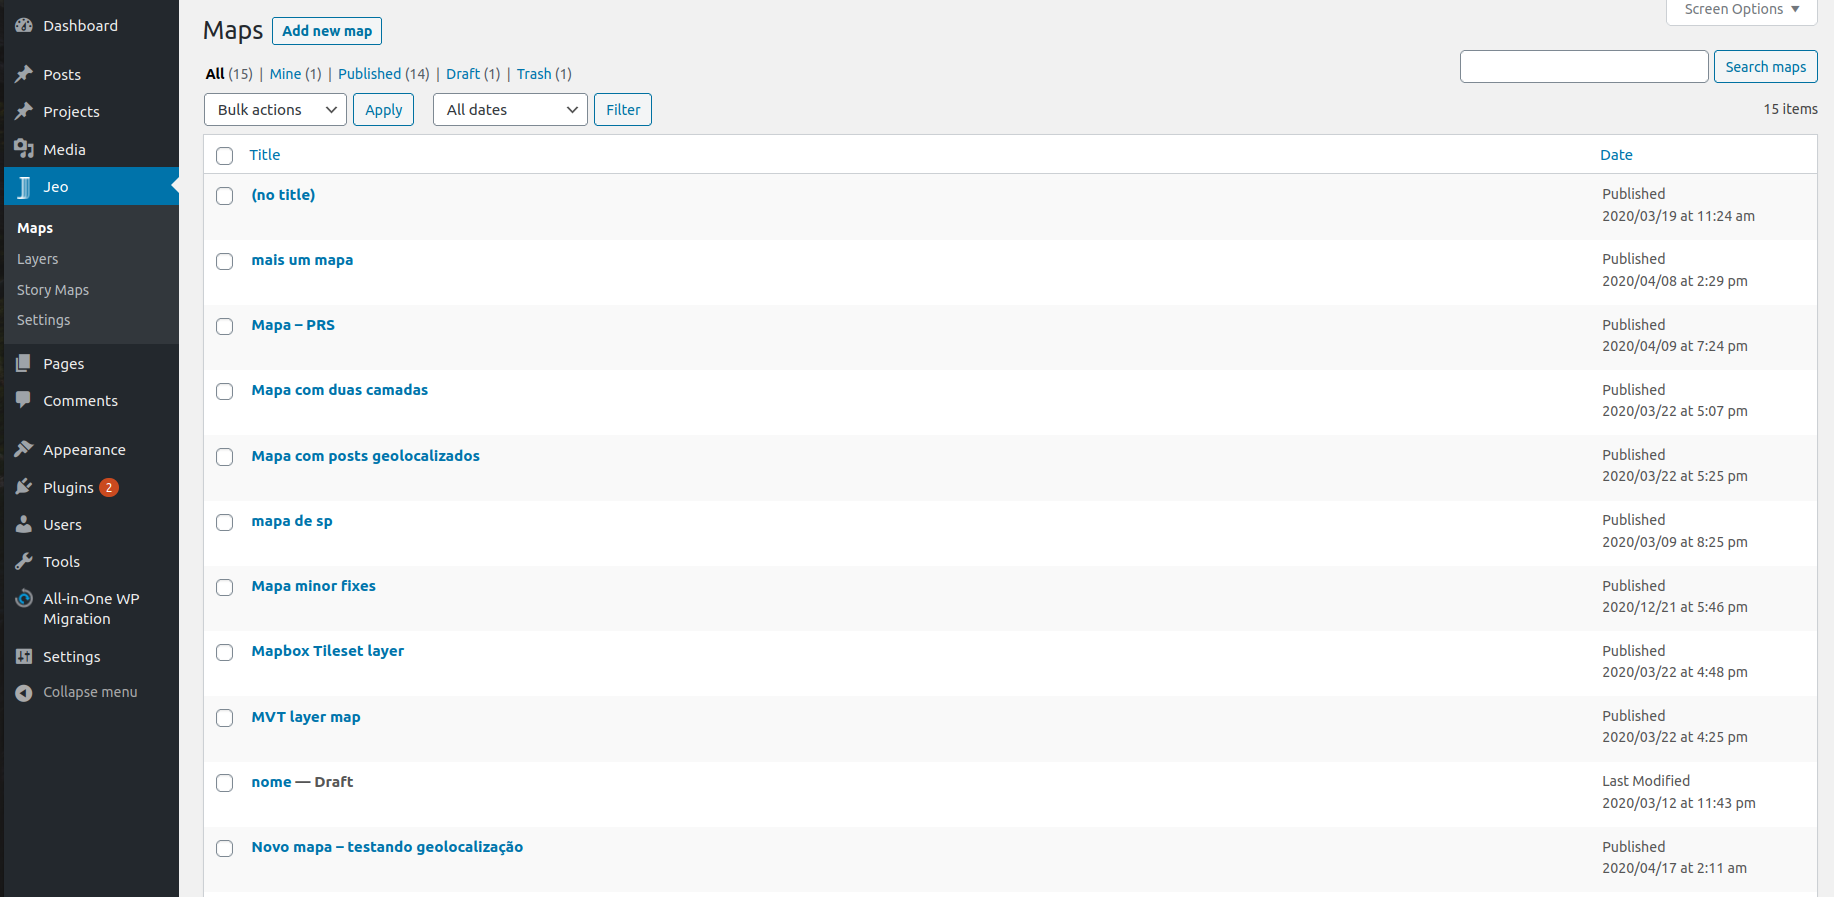Click the Appearance paintbrush icon
Image resolution: width=1834 pixels, height=897 pixels.
(24, 450)
